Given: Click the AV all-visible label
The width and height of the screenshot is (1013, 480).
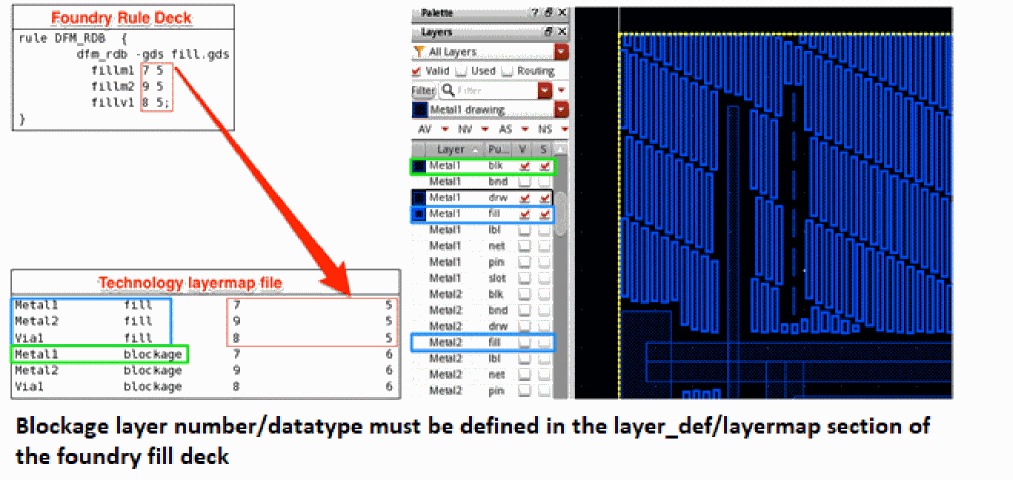Looking at the screenshot, I should point(424,129).
